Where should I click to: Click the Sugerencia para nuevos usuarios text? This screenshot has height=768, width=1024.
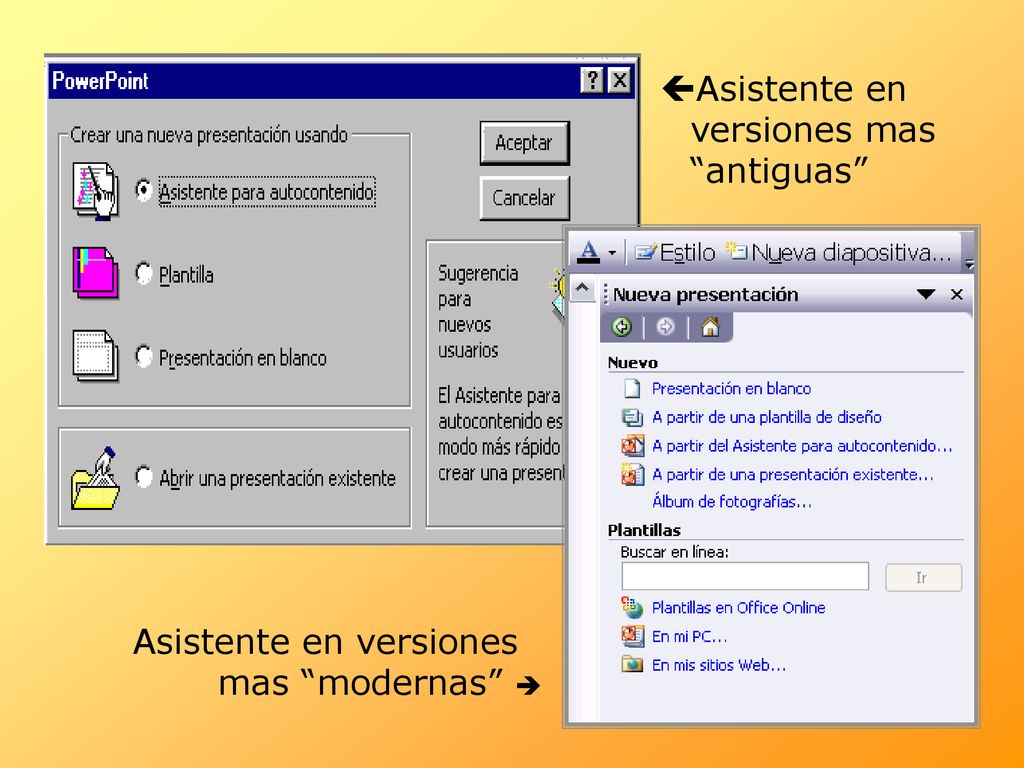point(477,312)
